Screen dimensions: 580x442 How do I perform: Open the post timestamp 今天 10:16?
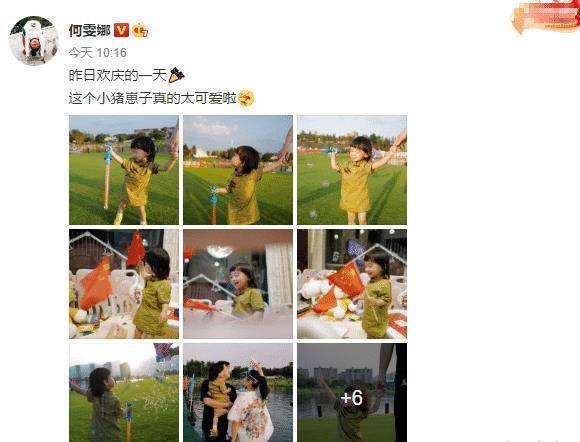[98, 53]
